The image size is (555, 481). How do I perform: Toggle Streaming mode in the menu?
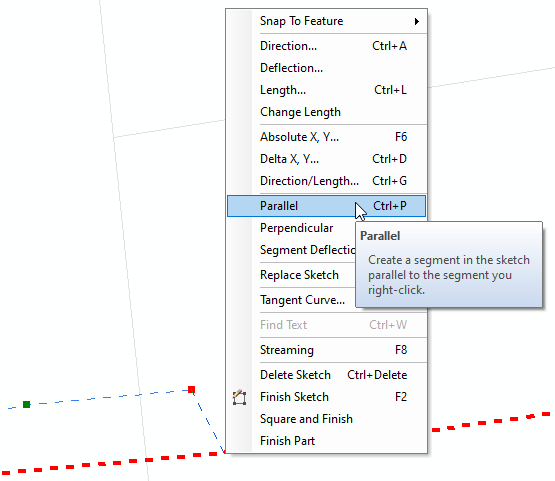coord(326,350)
